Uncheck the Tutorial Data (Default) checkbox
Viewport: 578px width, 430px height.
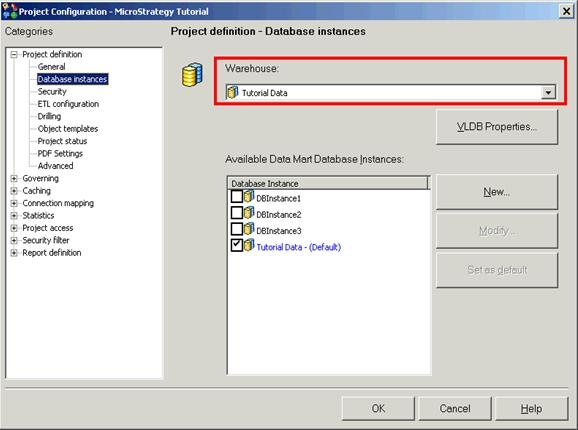click(236, 245)
